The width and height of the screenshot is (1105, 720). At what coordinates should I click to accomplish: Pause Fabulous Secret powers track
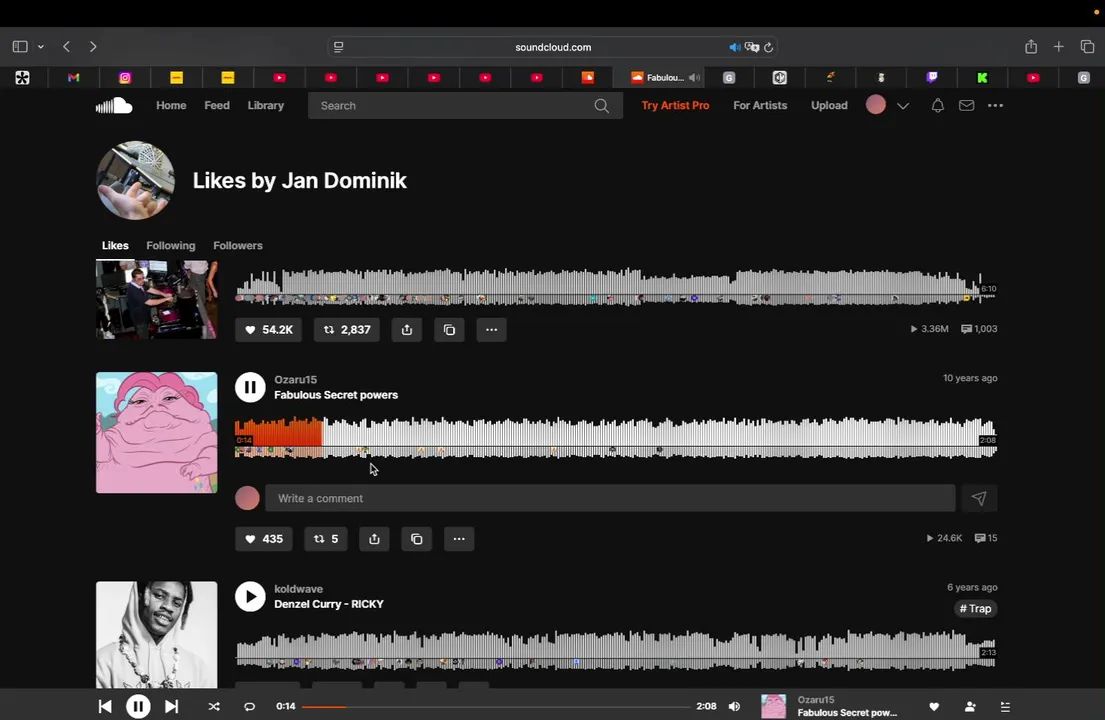(250, 387)
